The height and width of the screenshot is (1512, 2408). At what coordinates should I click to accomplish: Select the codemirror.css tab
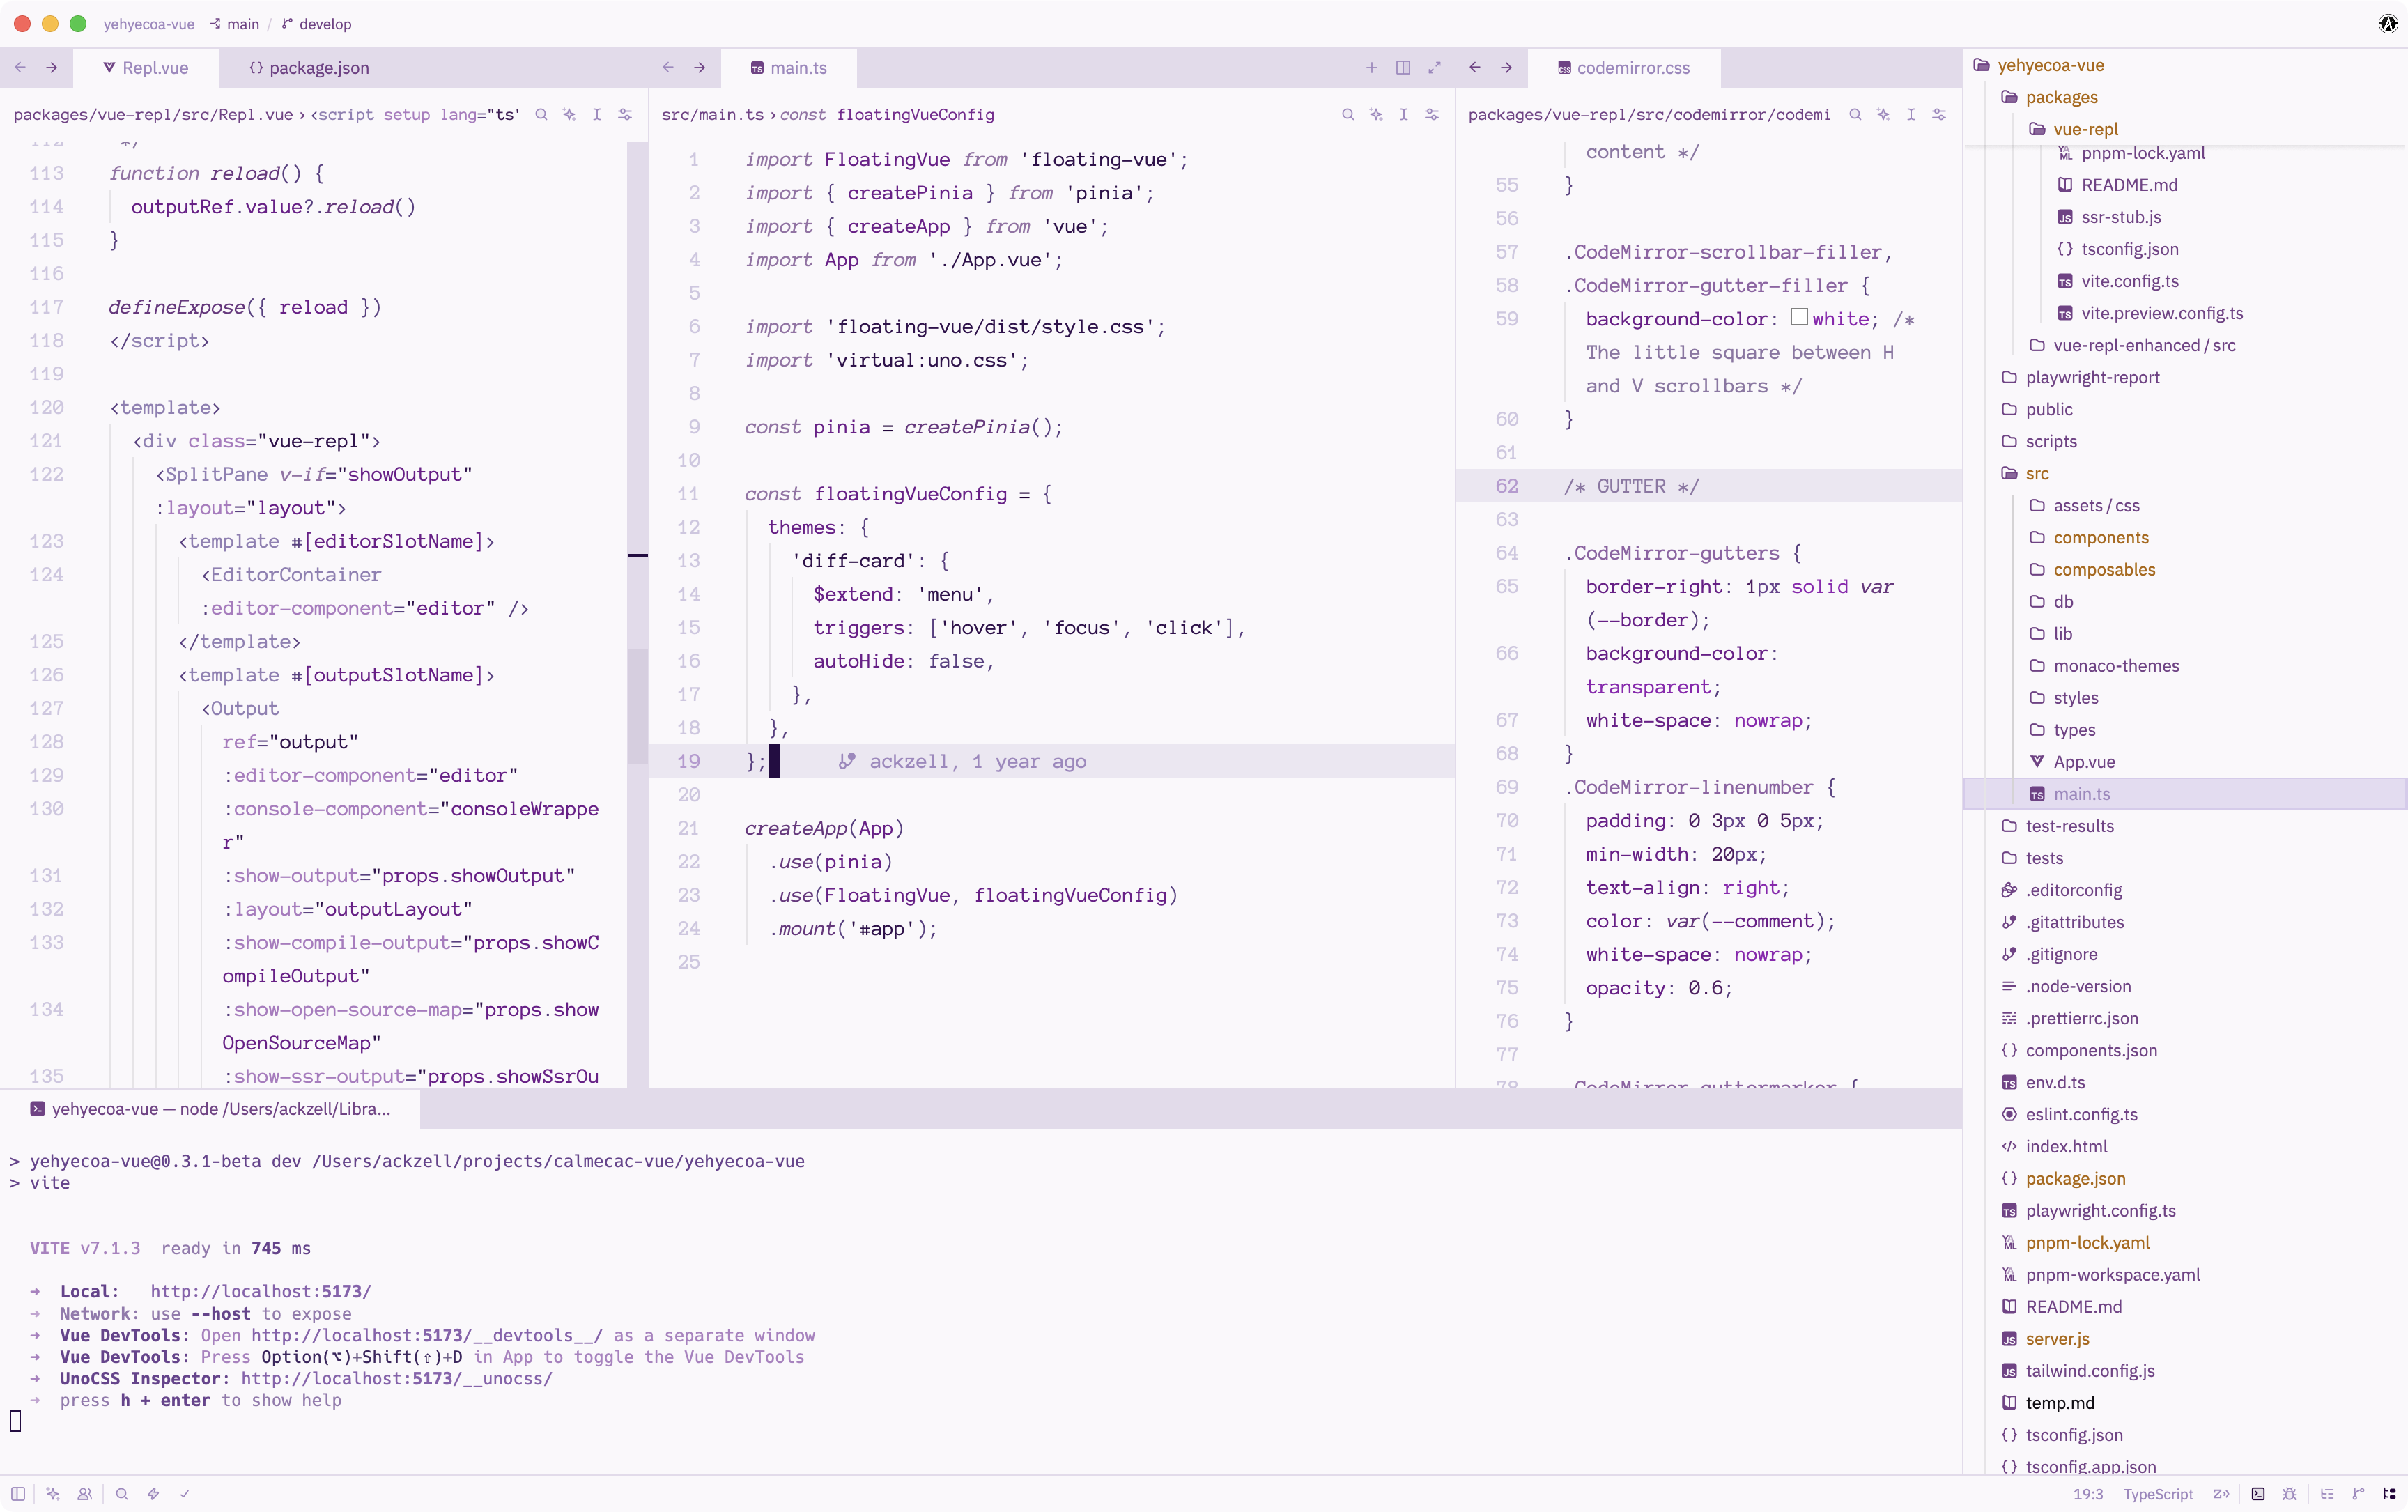1624,67
